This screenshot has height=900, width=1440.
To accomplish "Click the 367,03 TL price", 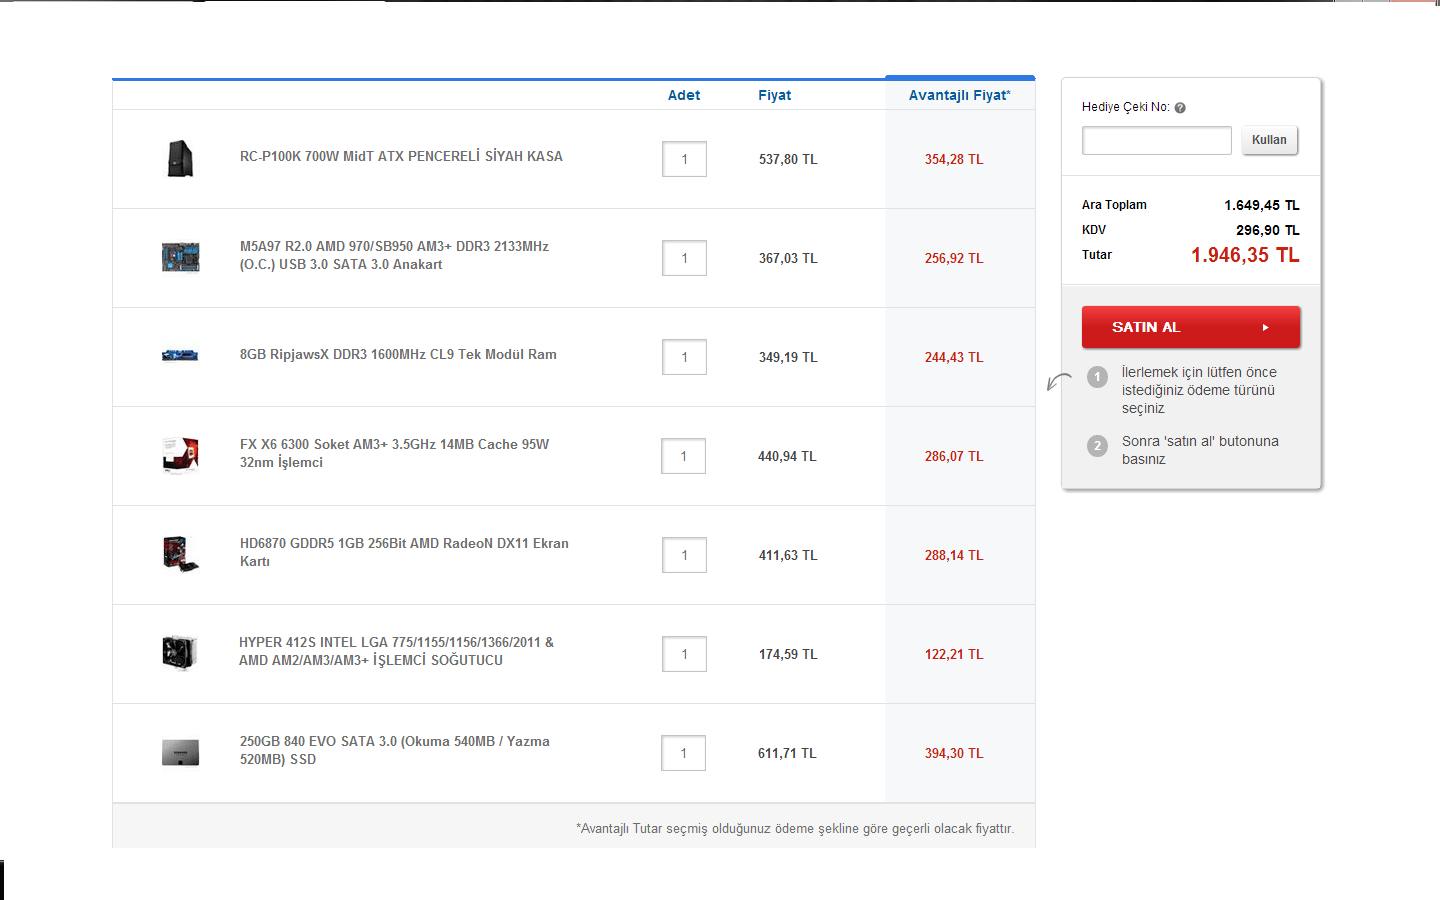I will [788, 258].
